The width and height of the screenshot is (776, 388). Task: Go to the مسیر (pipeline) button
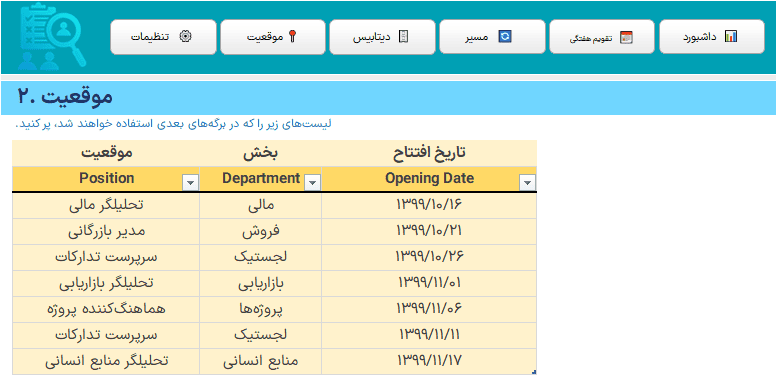492,37
